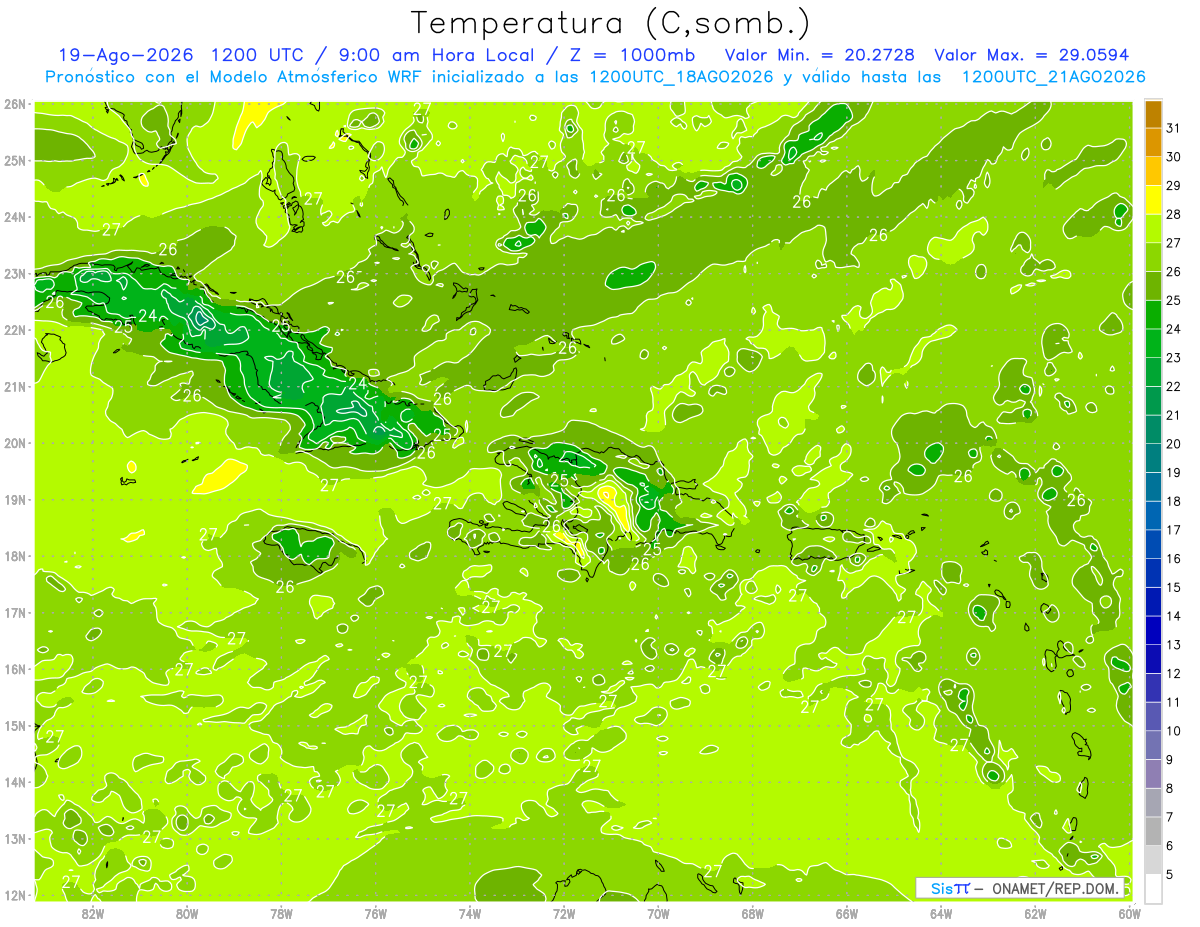Click the "23N" latitude axis label

coord(15,273)
